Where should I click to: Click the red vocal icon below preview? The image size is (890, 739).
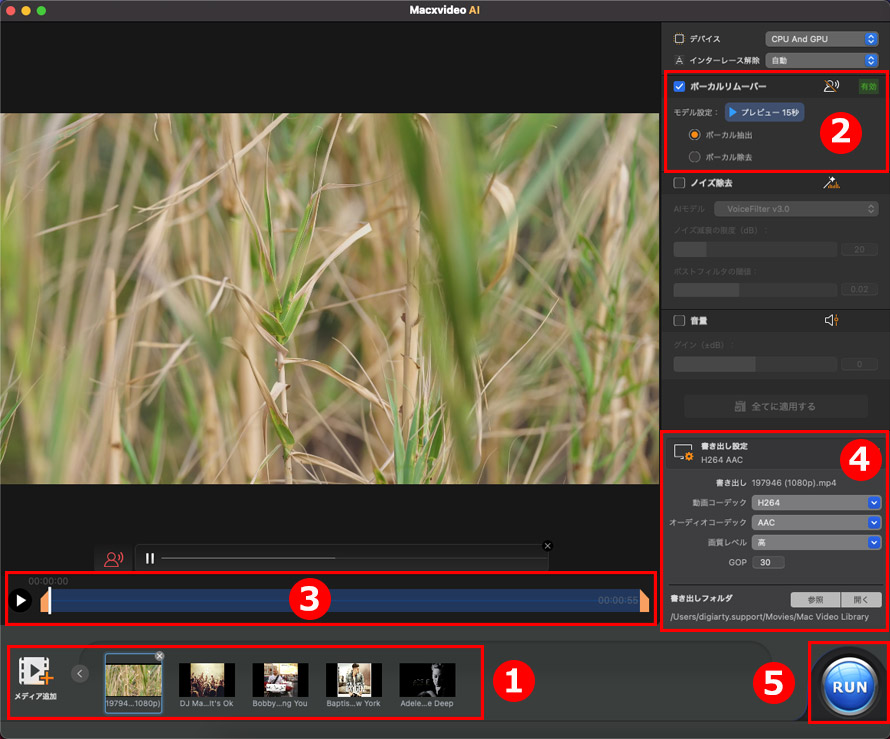point(114,559)
